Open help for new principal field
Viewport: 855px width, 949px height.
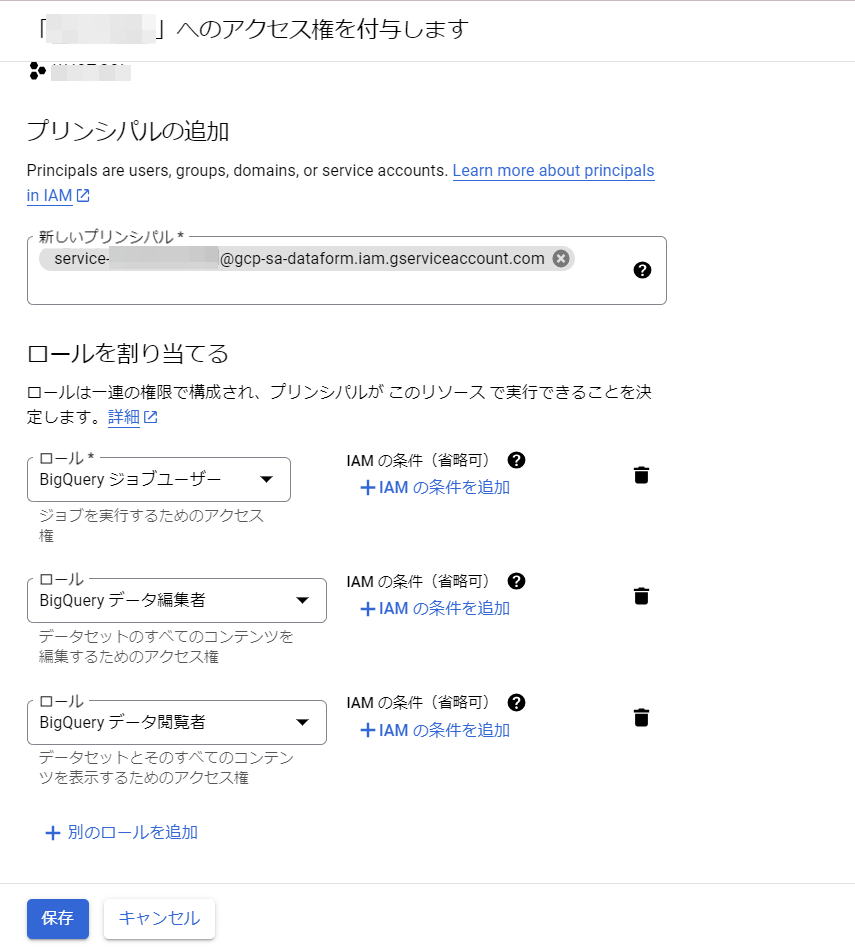pos(642,270)
